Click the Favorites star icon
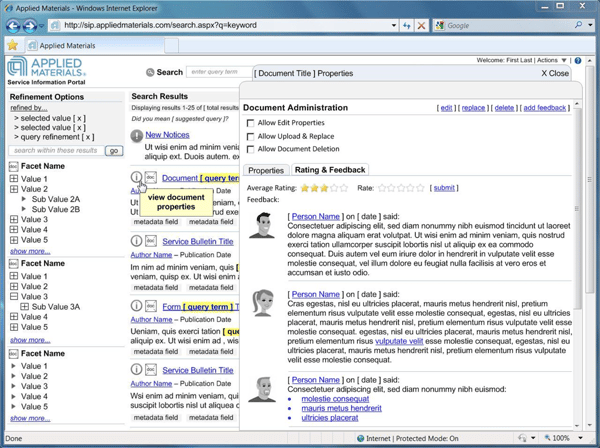Viewport: 600px width, 448px height. 13,45
